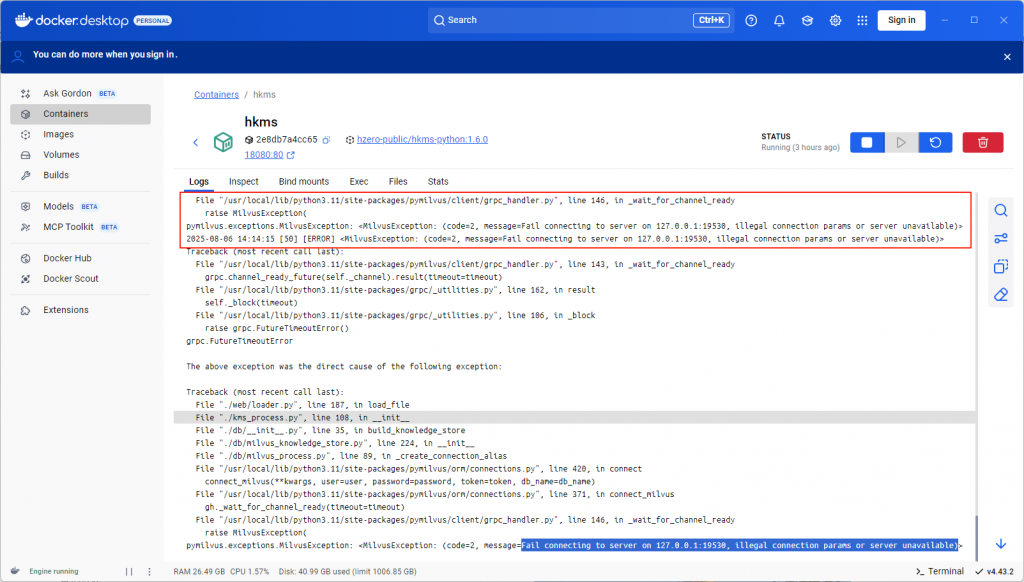
Task: Open log display options settings
Action: pos(1000,238)
